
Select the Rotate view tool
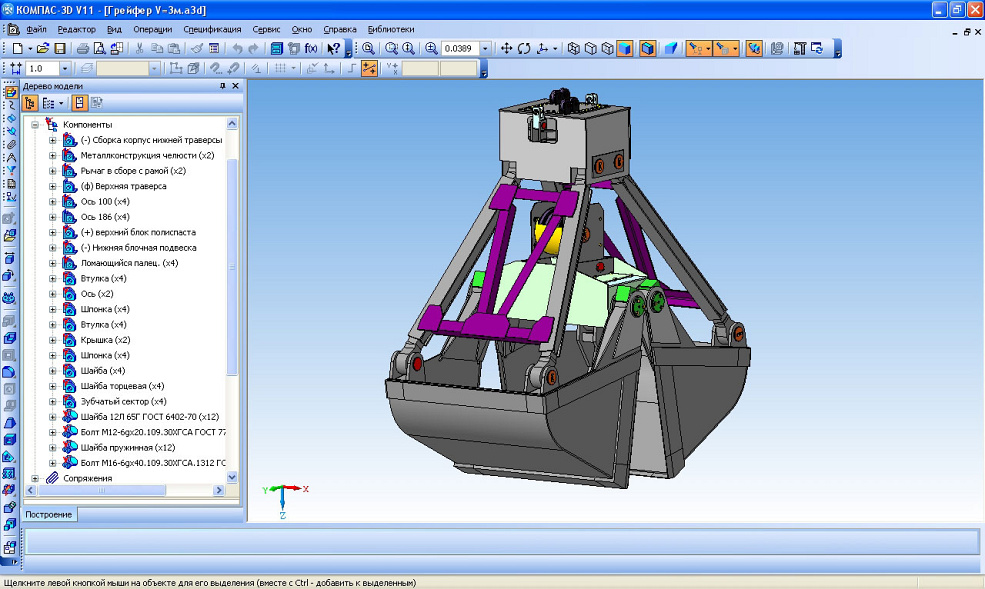(524, 48)
